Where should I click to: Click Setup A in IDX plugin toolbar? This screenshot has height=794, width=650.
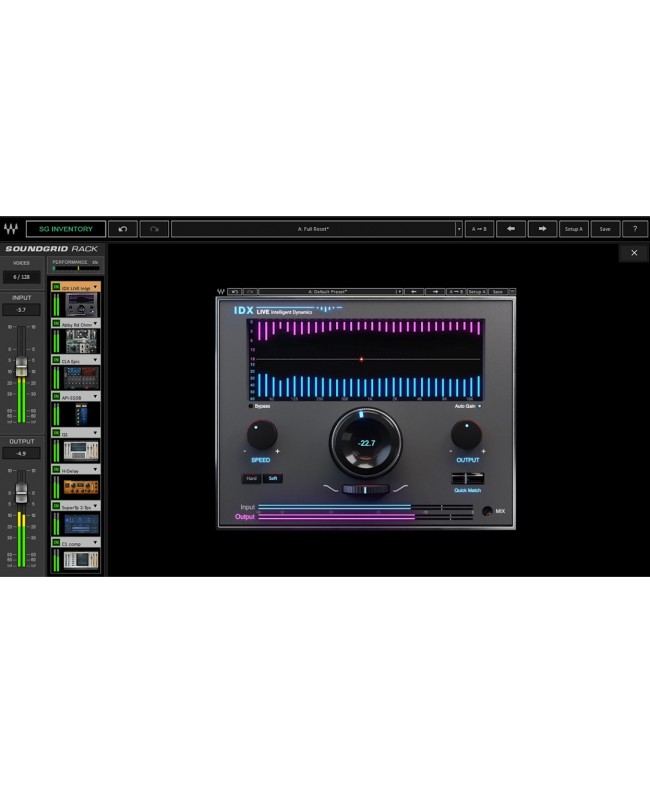[476, 292]
